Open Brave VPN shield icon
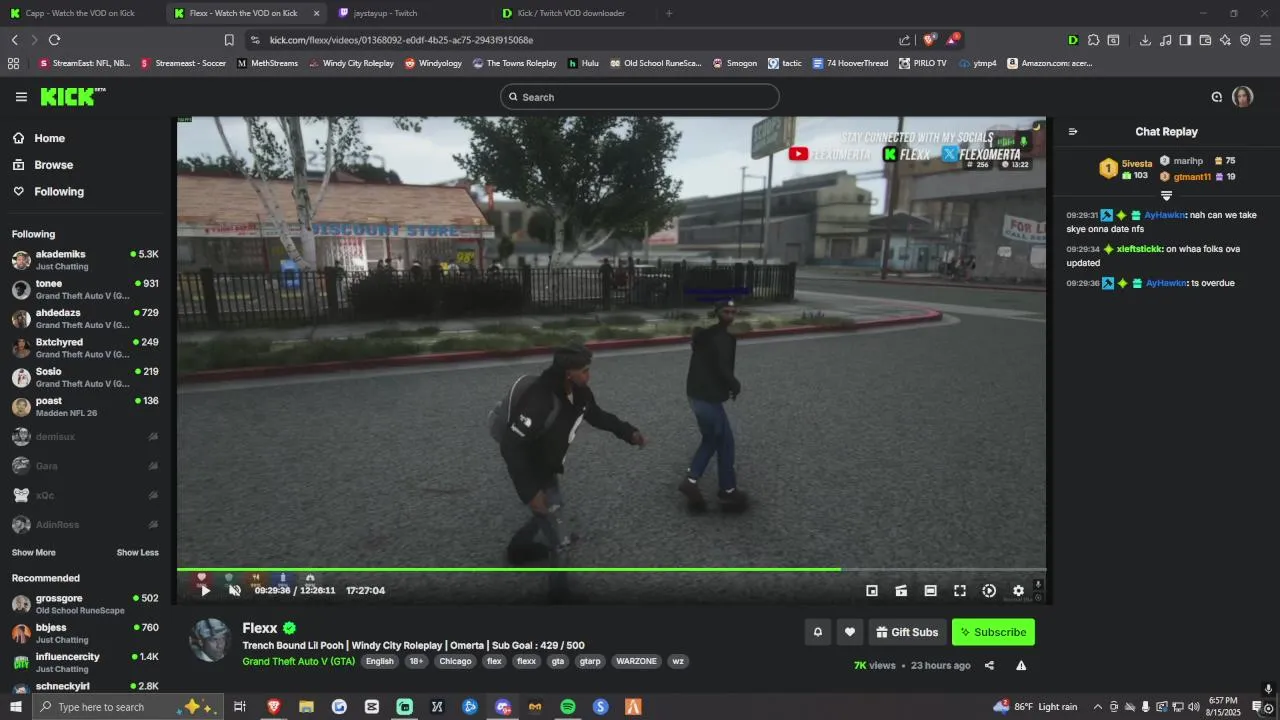The image size is (1280, 720). tap(1245, 40)
